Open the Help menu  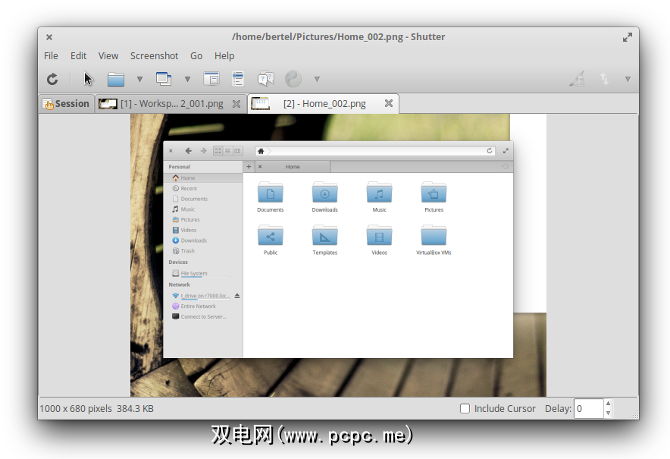pos(224,56)
